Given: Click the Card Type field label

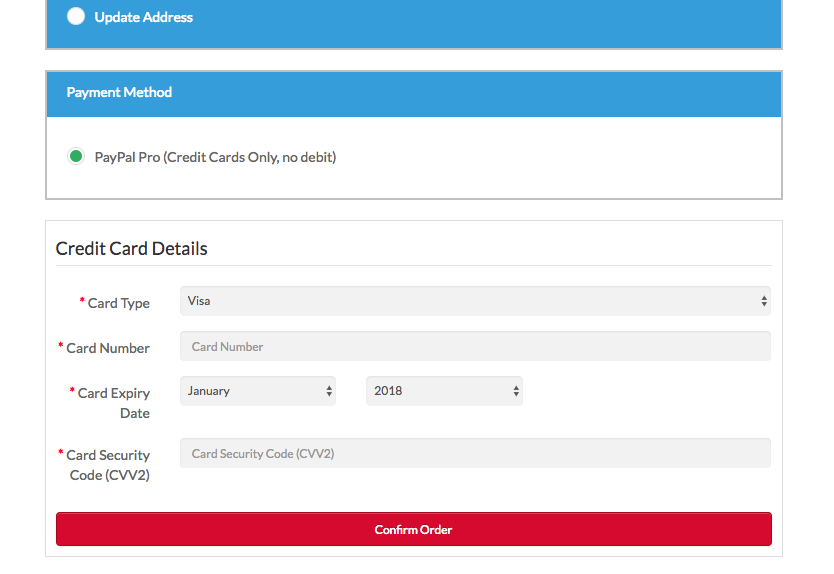Looking at the screenshot, I should coord(118,303).
